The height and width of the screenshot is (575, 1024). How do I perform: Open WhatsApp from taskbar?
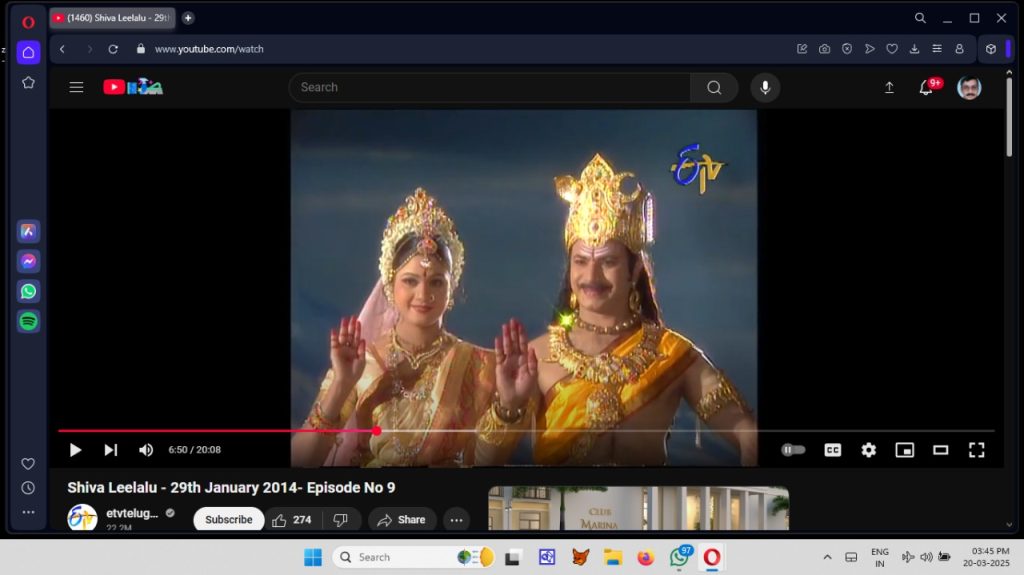(679, 557)
